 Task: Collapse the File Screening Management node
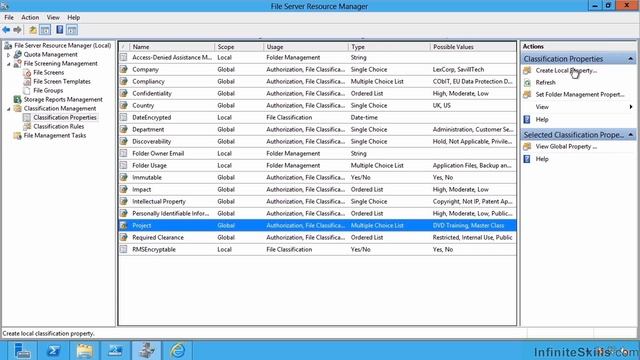[9, 64]
